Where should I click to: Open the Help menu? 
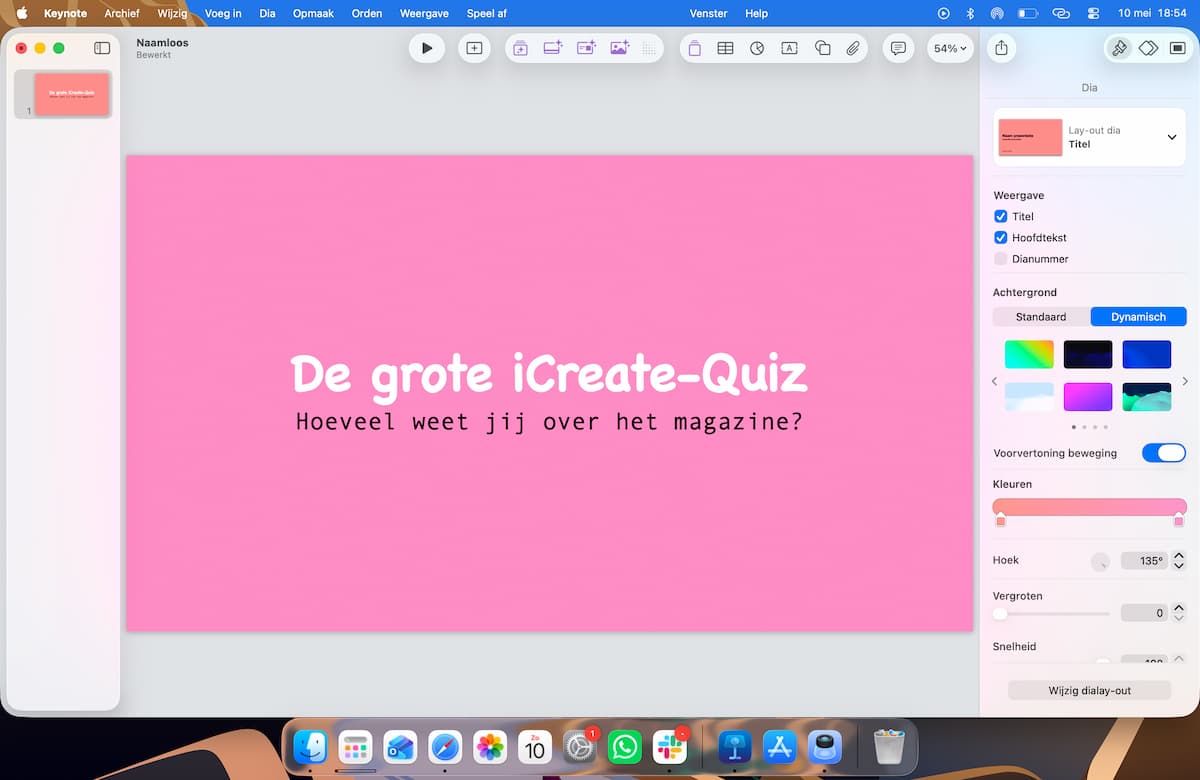tap(757, 13)
